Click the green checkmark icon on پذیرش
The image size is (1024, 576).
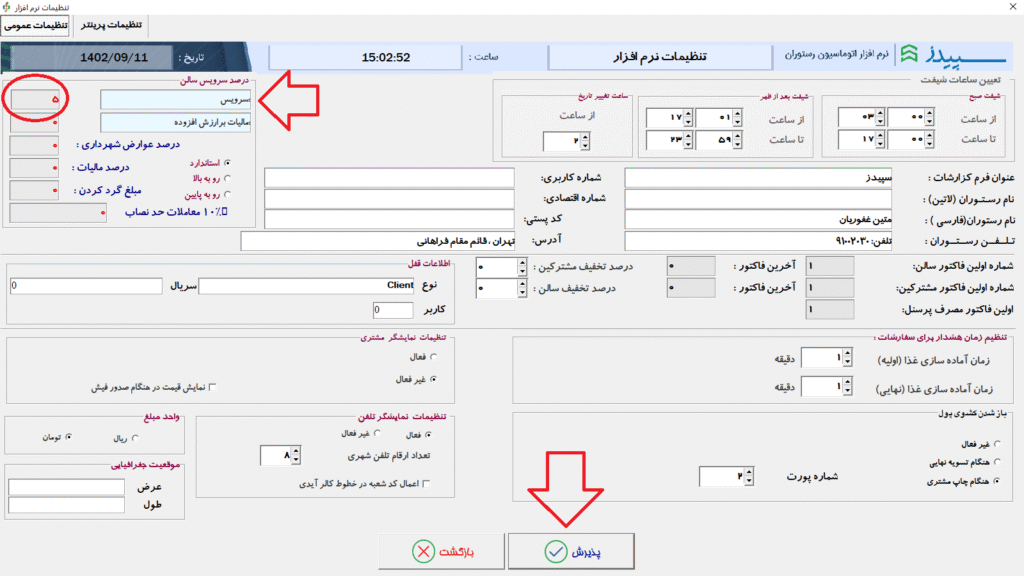click(x=554, y=552)
